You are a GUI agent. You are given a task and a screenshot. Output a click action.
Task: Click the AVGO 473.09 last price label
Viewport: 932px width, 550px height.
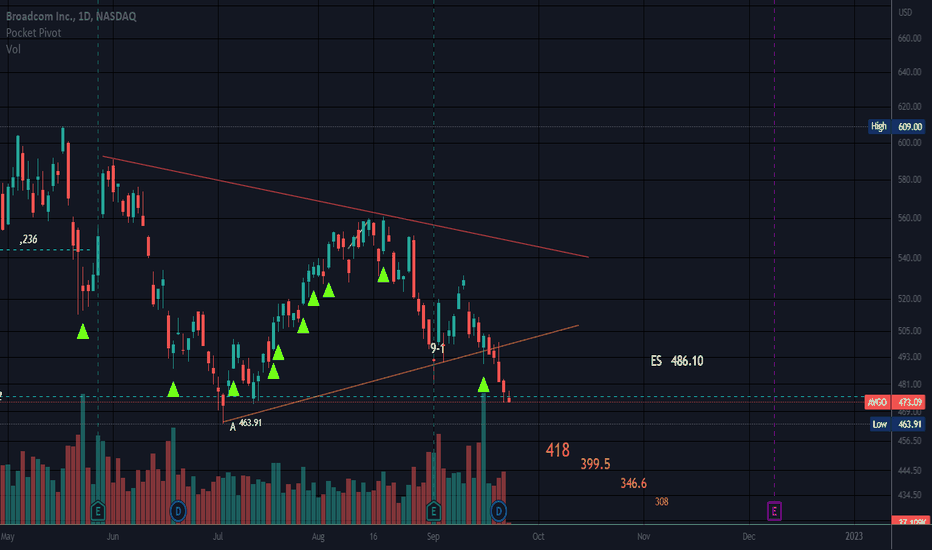click(895, 403)
